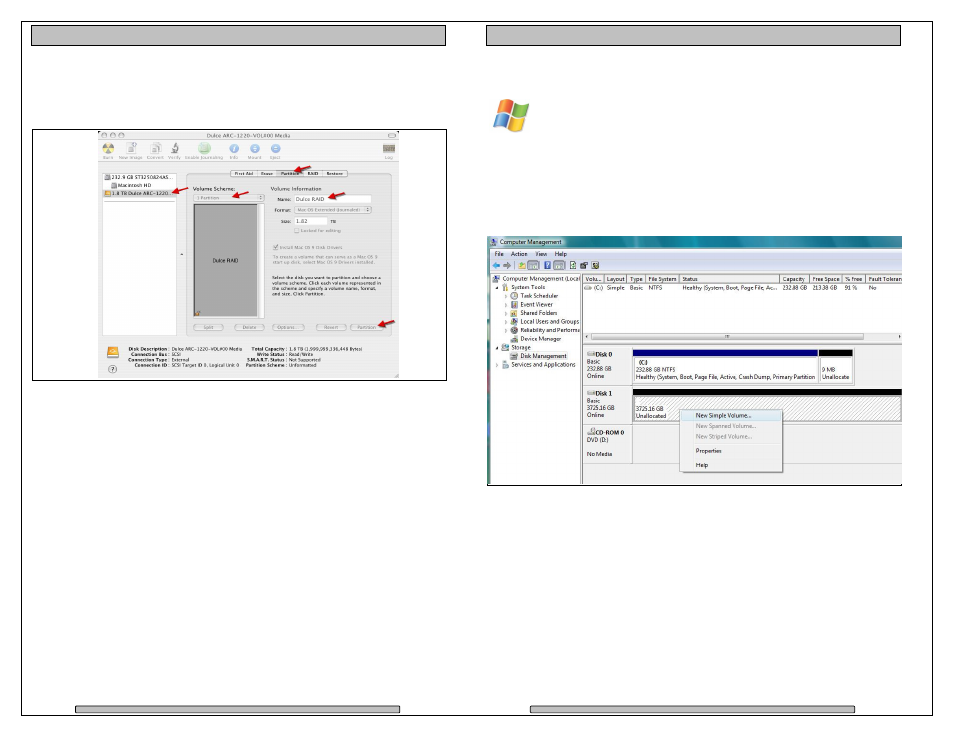Click the Split button
Image resolution: width=954 pixels, height=737 pixels.
[208, 327]
